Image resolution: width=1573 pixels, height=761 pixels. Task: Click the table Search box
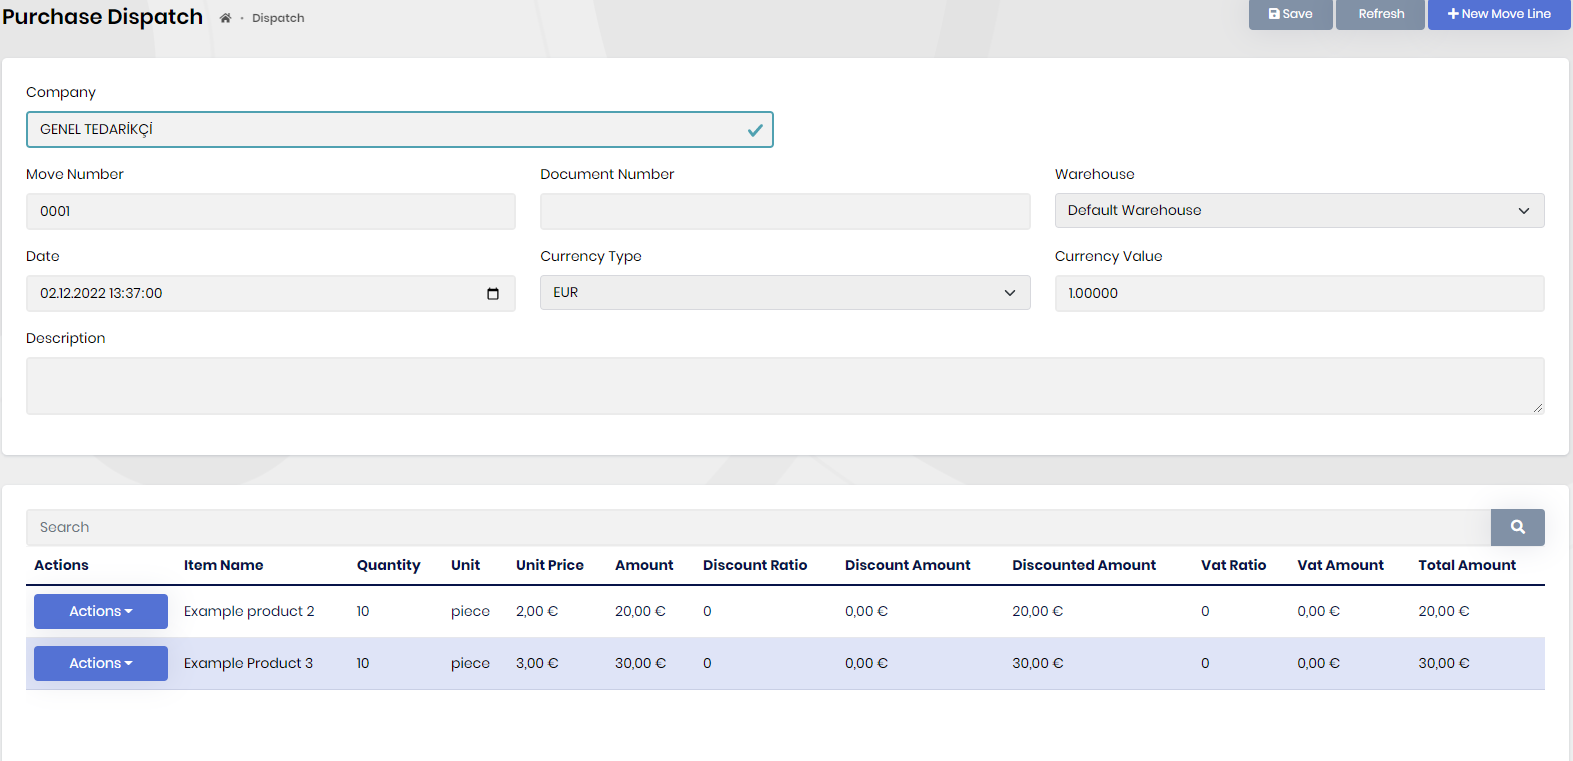[x=758, y=527]
